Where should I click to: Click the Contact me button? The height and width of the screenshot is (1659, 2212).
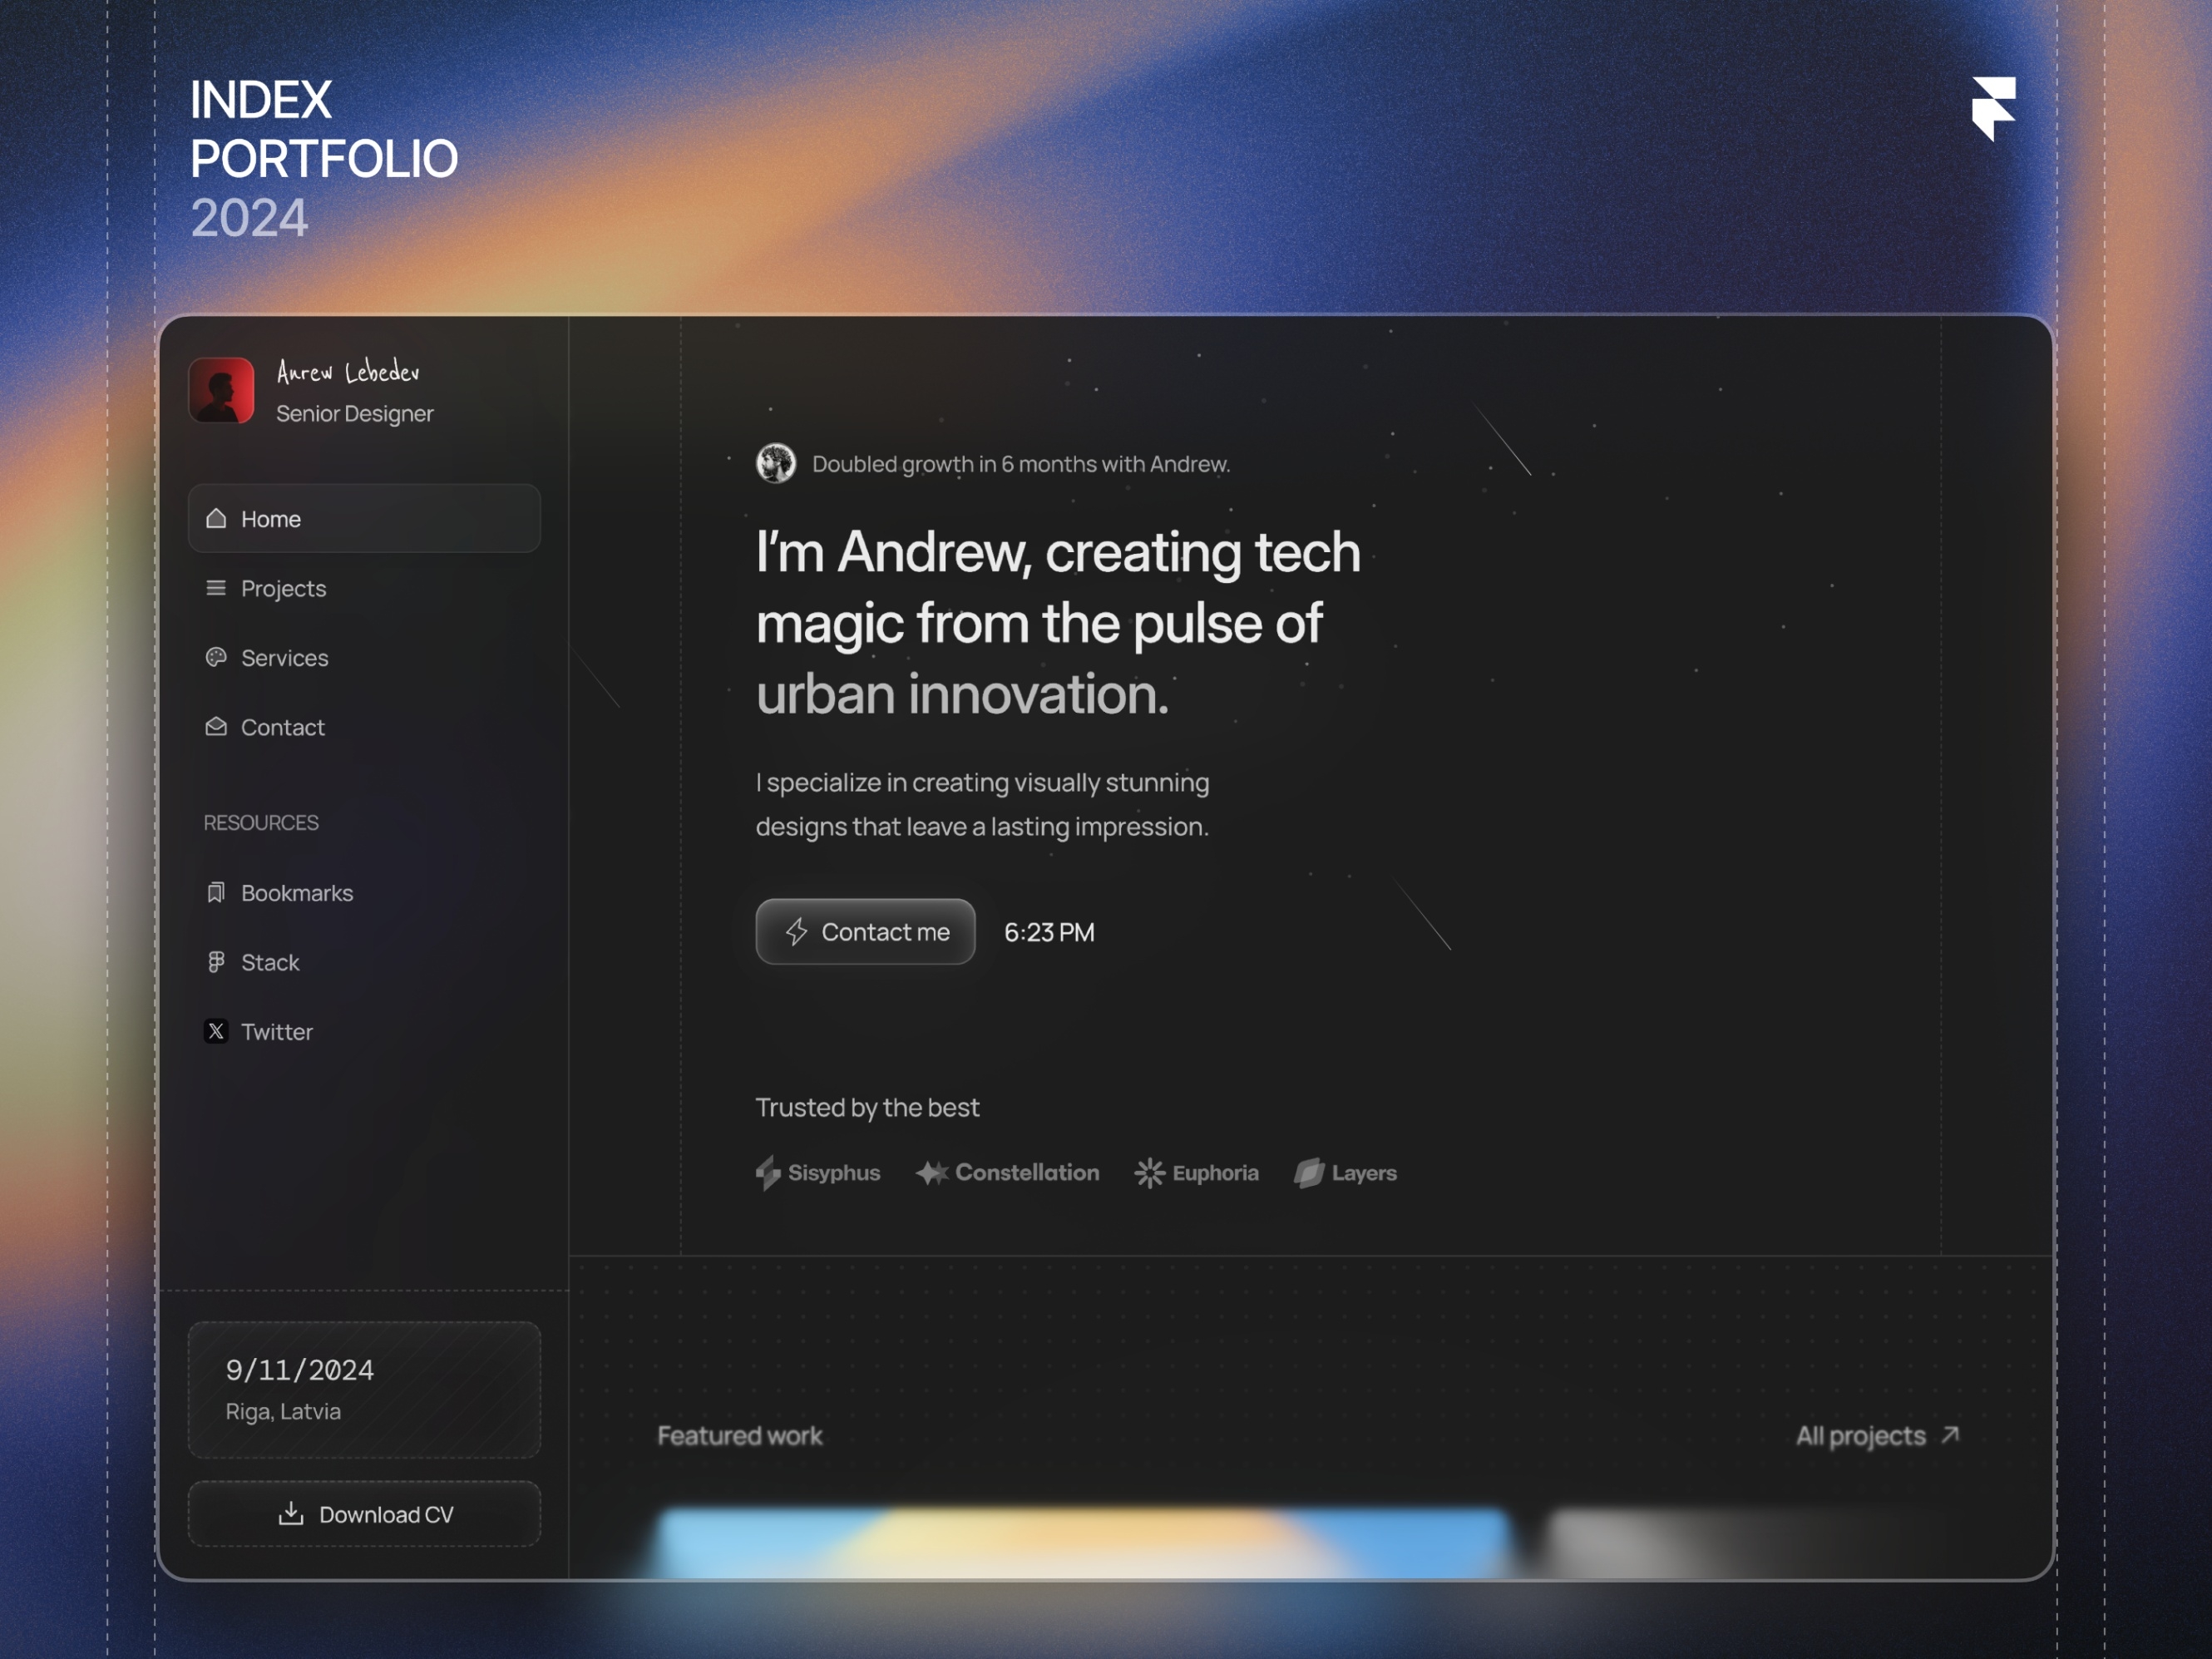(x=866, y=931)
